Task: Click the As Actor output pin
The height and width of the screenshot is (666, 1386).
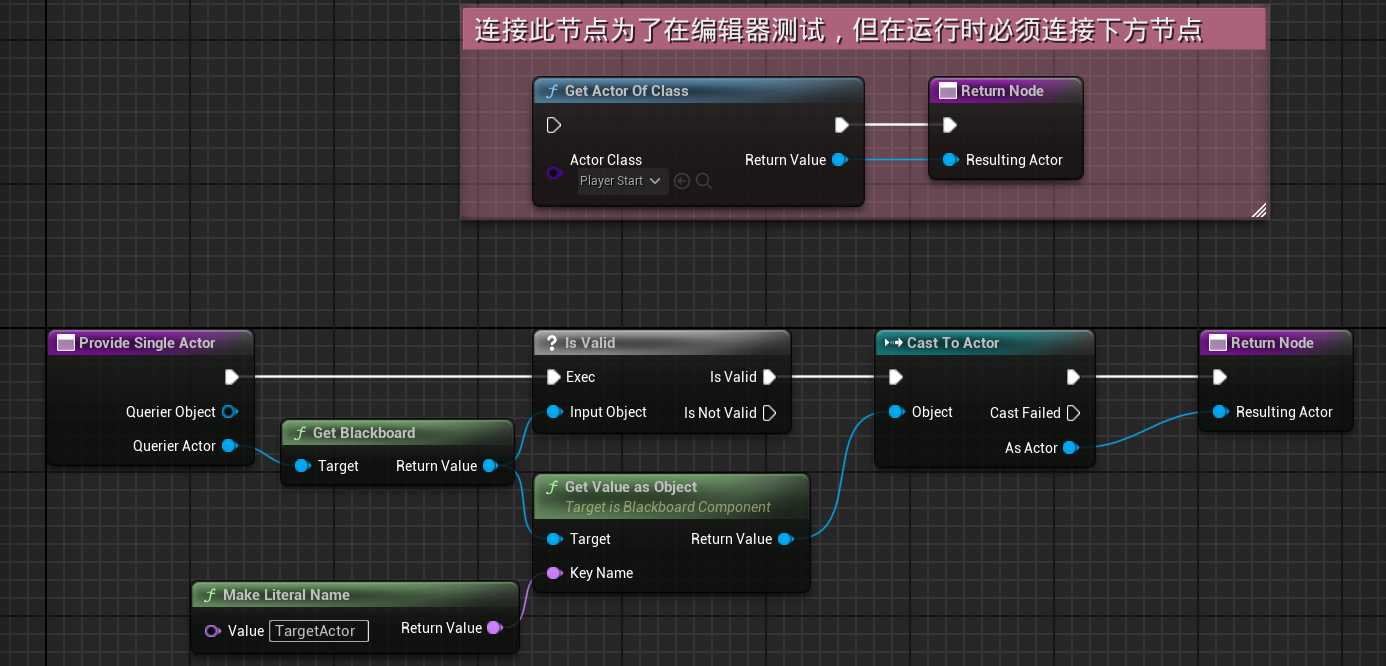Action: pos(1070,448)
